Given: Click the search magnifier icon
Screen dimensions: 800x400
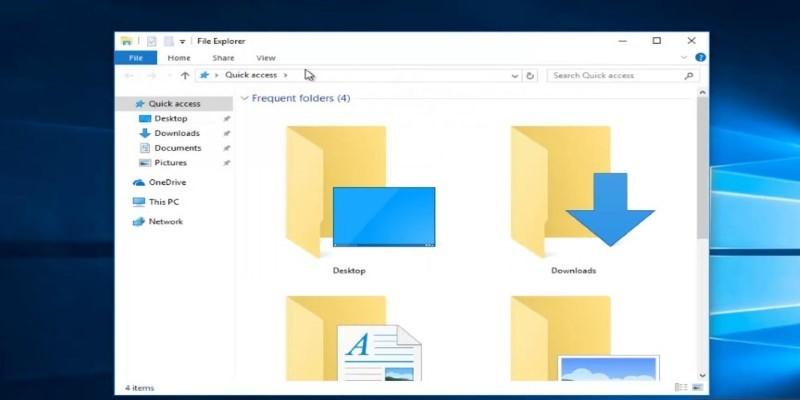Looking at the screenshot, I should (689, 75).
